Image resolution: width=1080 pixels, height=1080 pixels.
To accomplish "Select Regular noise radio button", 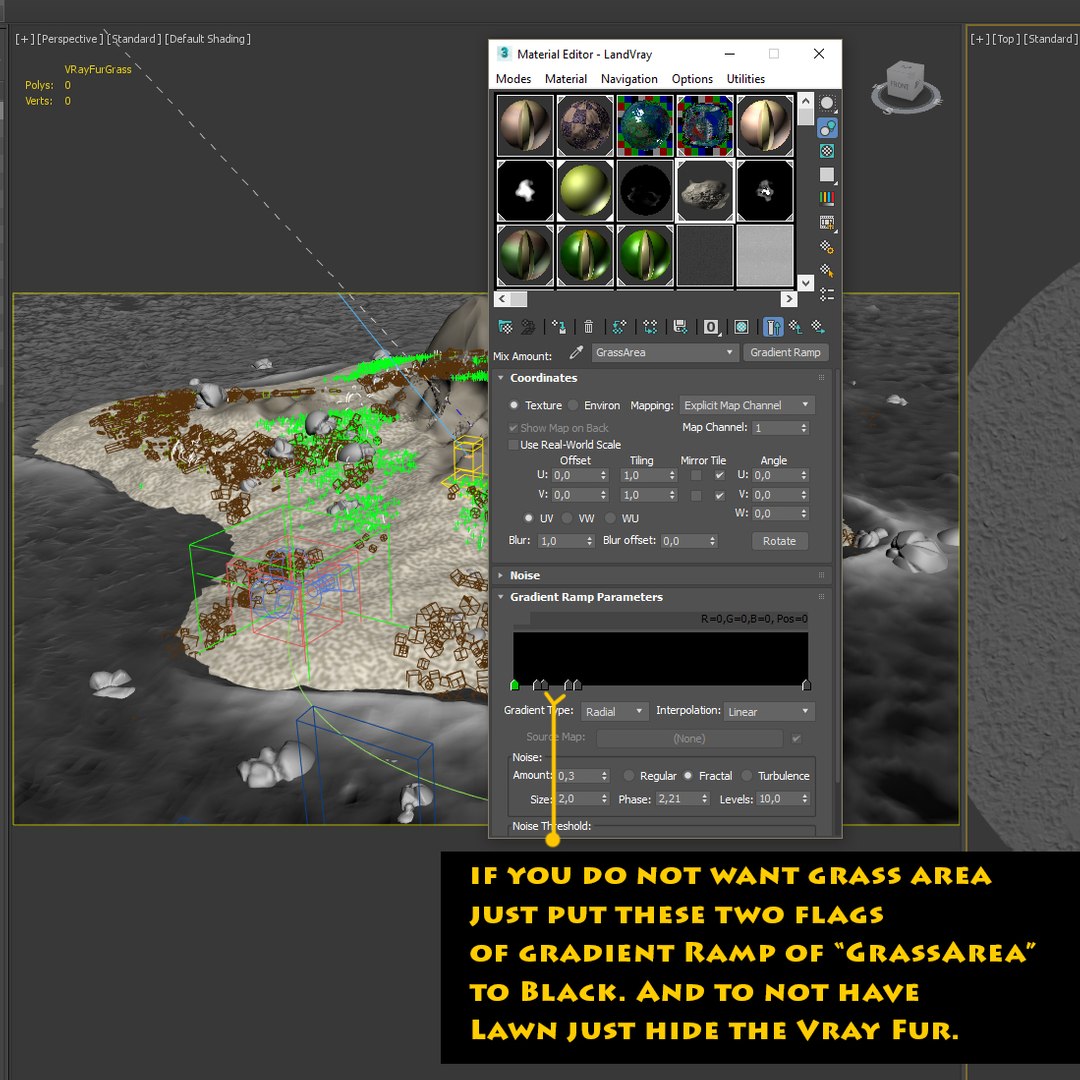I will click(629, 776).
